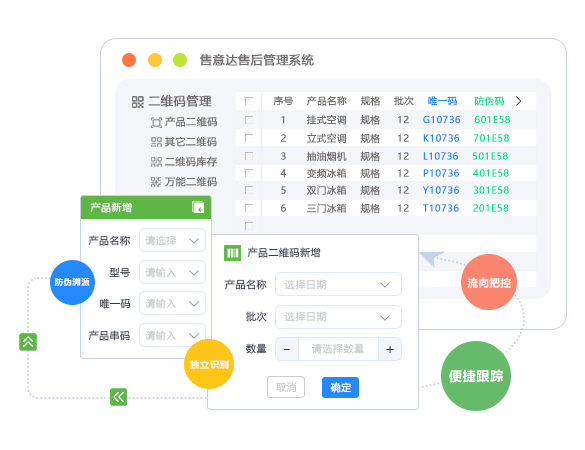
Task: Click the coral 流向把控 circle
Action: (489, 282)
